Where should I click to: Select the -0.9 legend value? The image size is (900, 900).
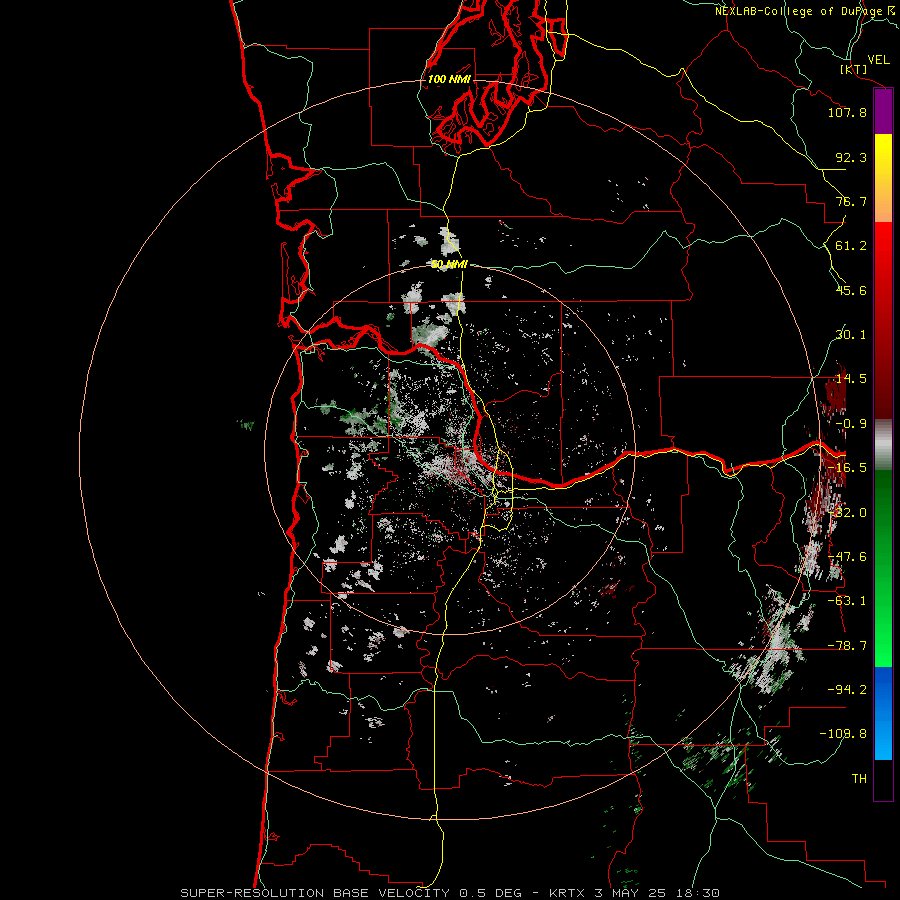click(851, 424)
